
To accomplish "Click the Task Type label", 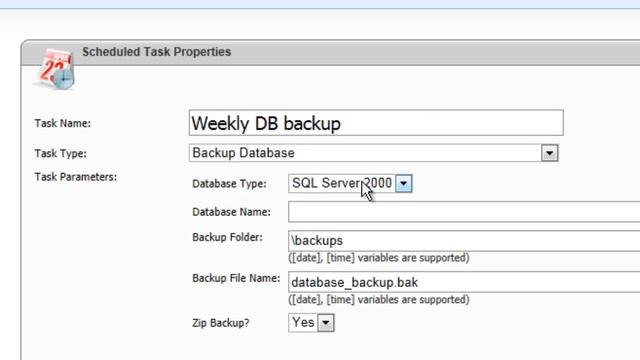I will (60, 153).
